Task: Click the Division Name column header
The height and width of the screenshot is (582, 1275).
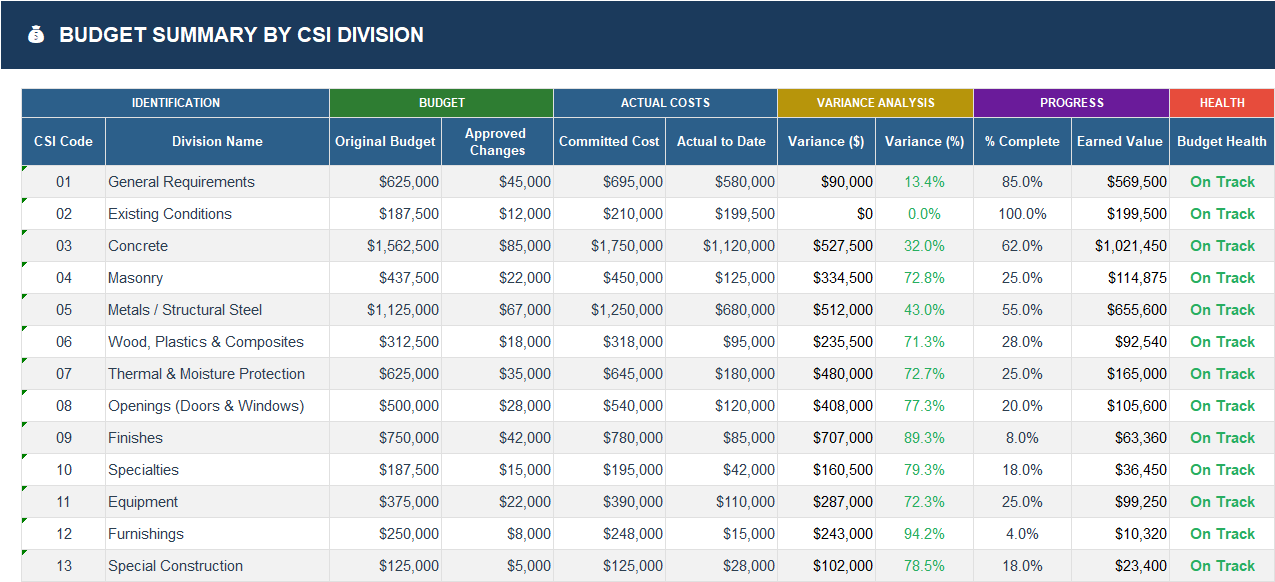Action: click(x=217, y=142)
